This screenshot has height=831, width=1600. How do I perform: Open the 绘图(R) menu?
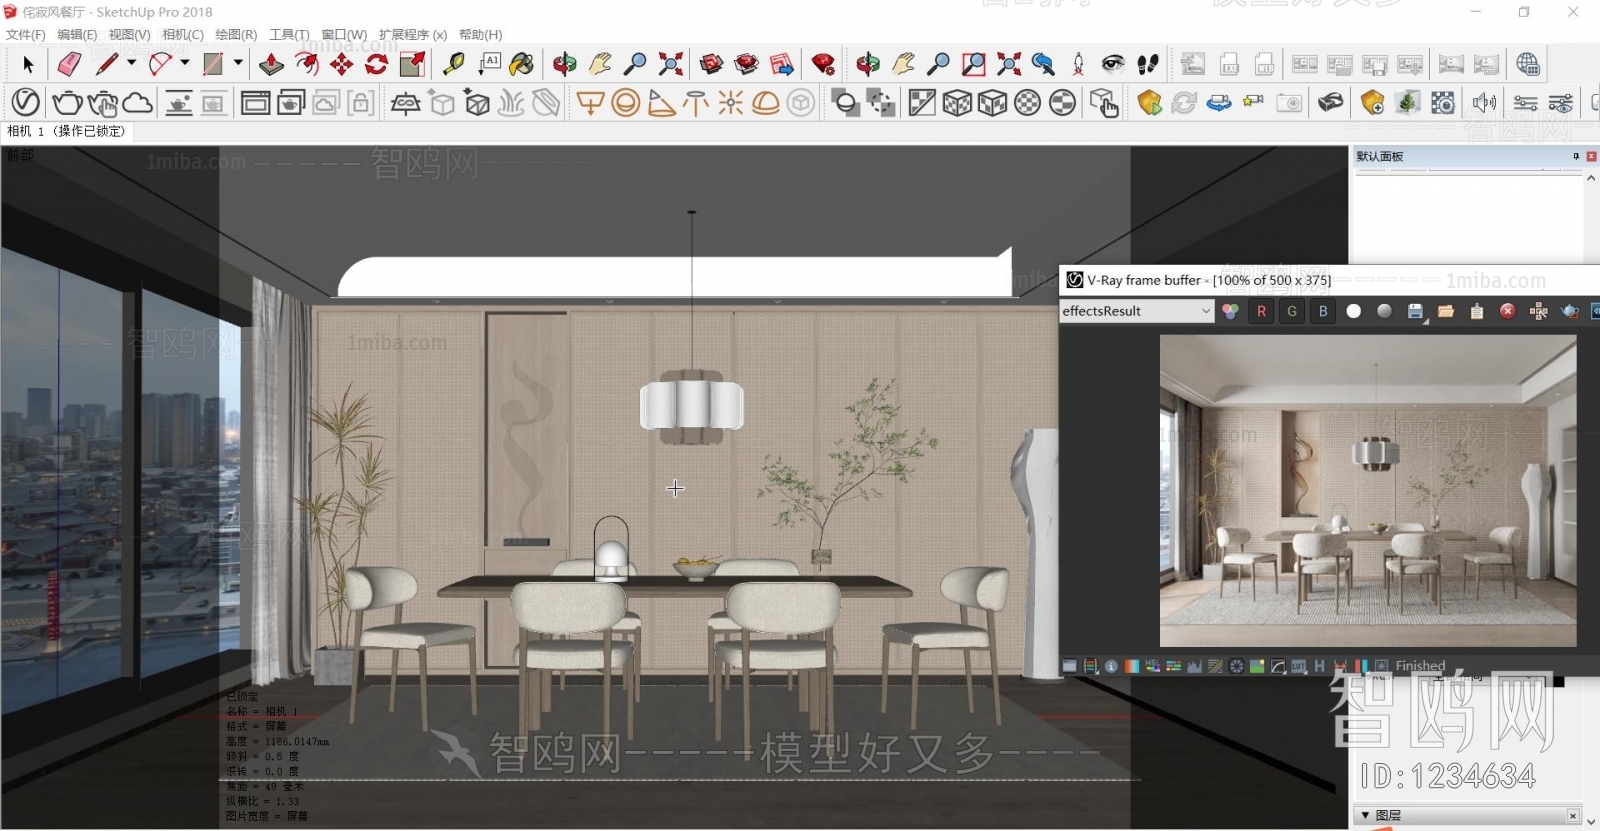pyautogui.click(x=236, y=35)
